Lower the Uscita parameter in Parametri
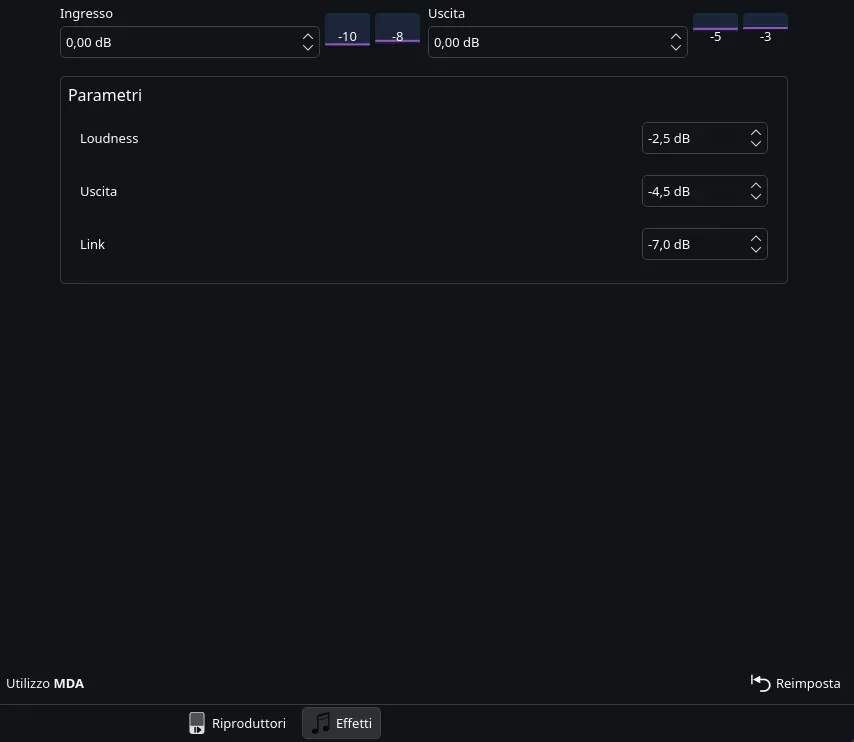Screen dimensions: 854x742 [x=756, y=197]
